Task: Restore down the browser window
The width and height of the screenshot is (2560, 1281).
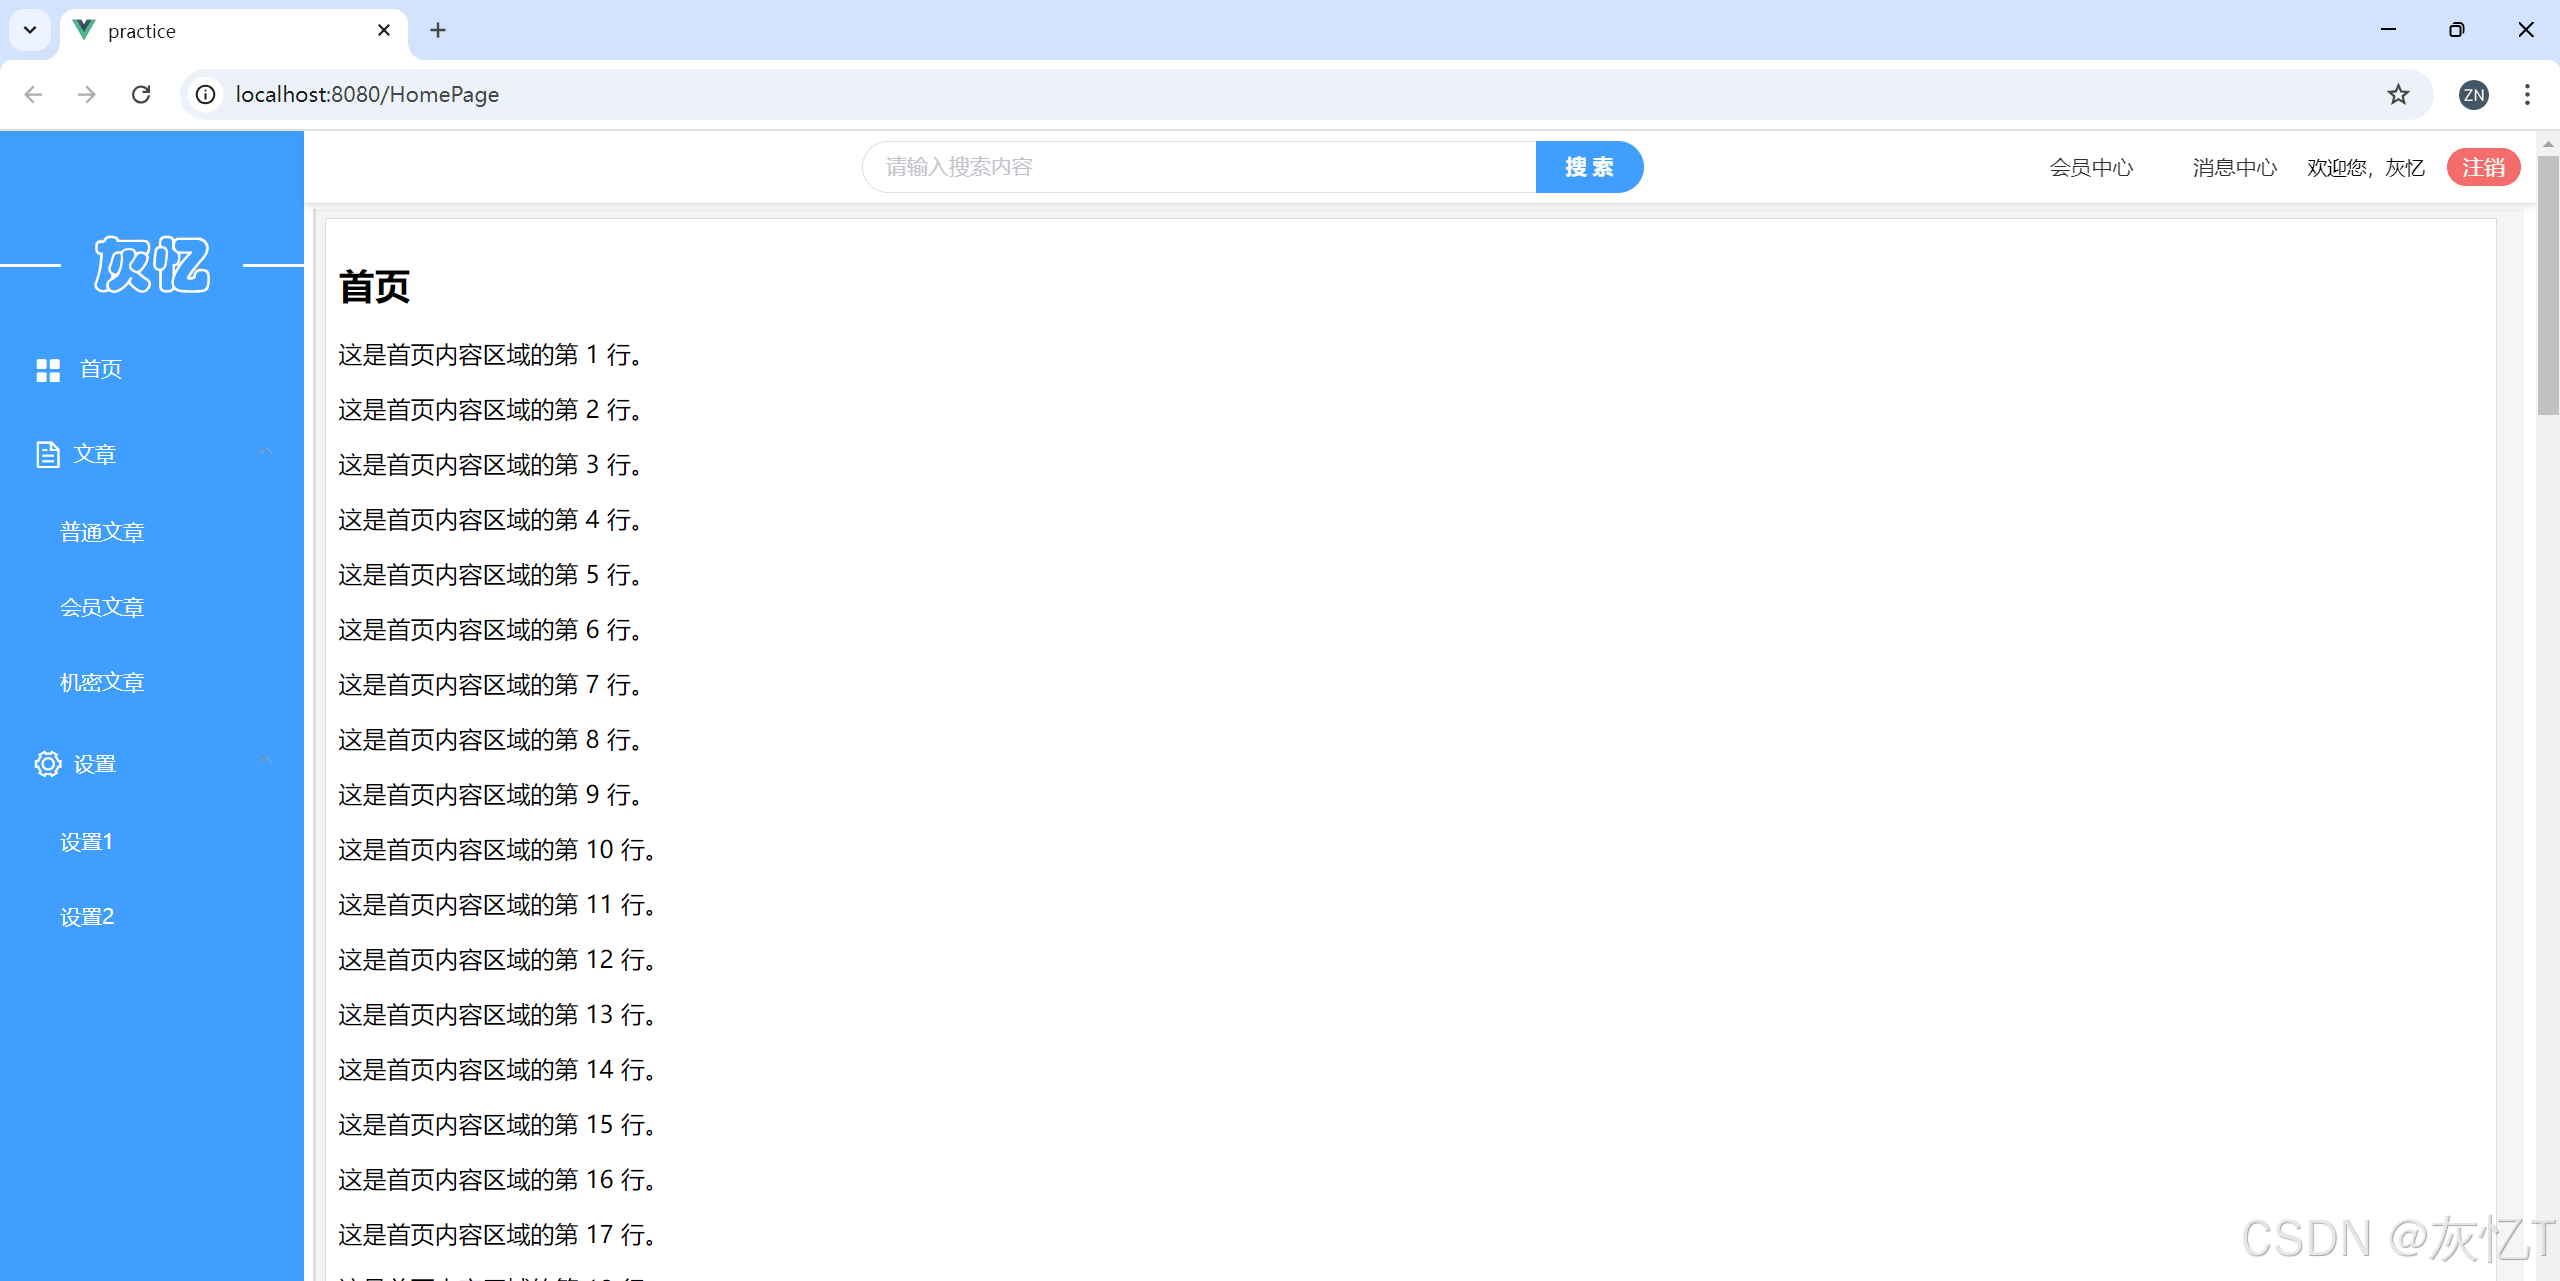Action: pos(2457,30)
